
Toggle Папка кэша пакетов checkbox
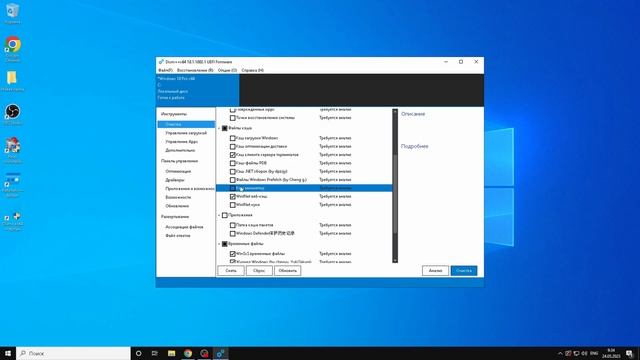[233, 225]
